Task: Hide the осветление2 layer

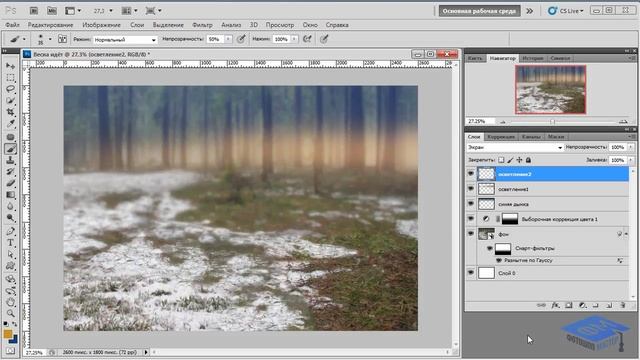Action: click(x=471, y=174)
